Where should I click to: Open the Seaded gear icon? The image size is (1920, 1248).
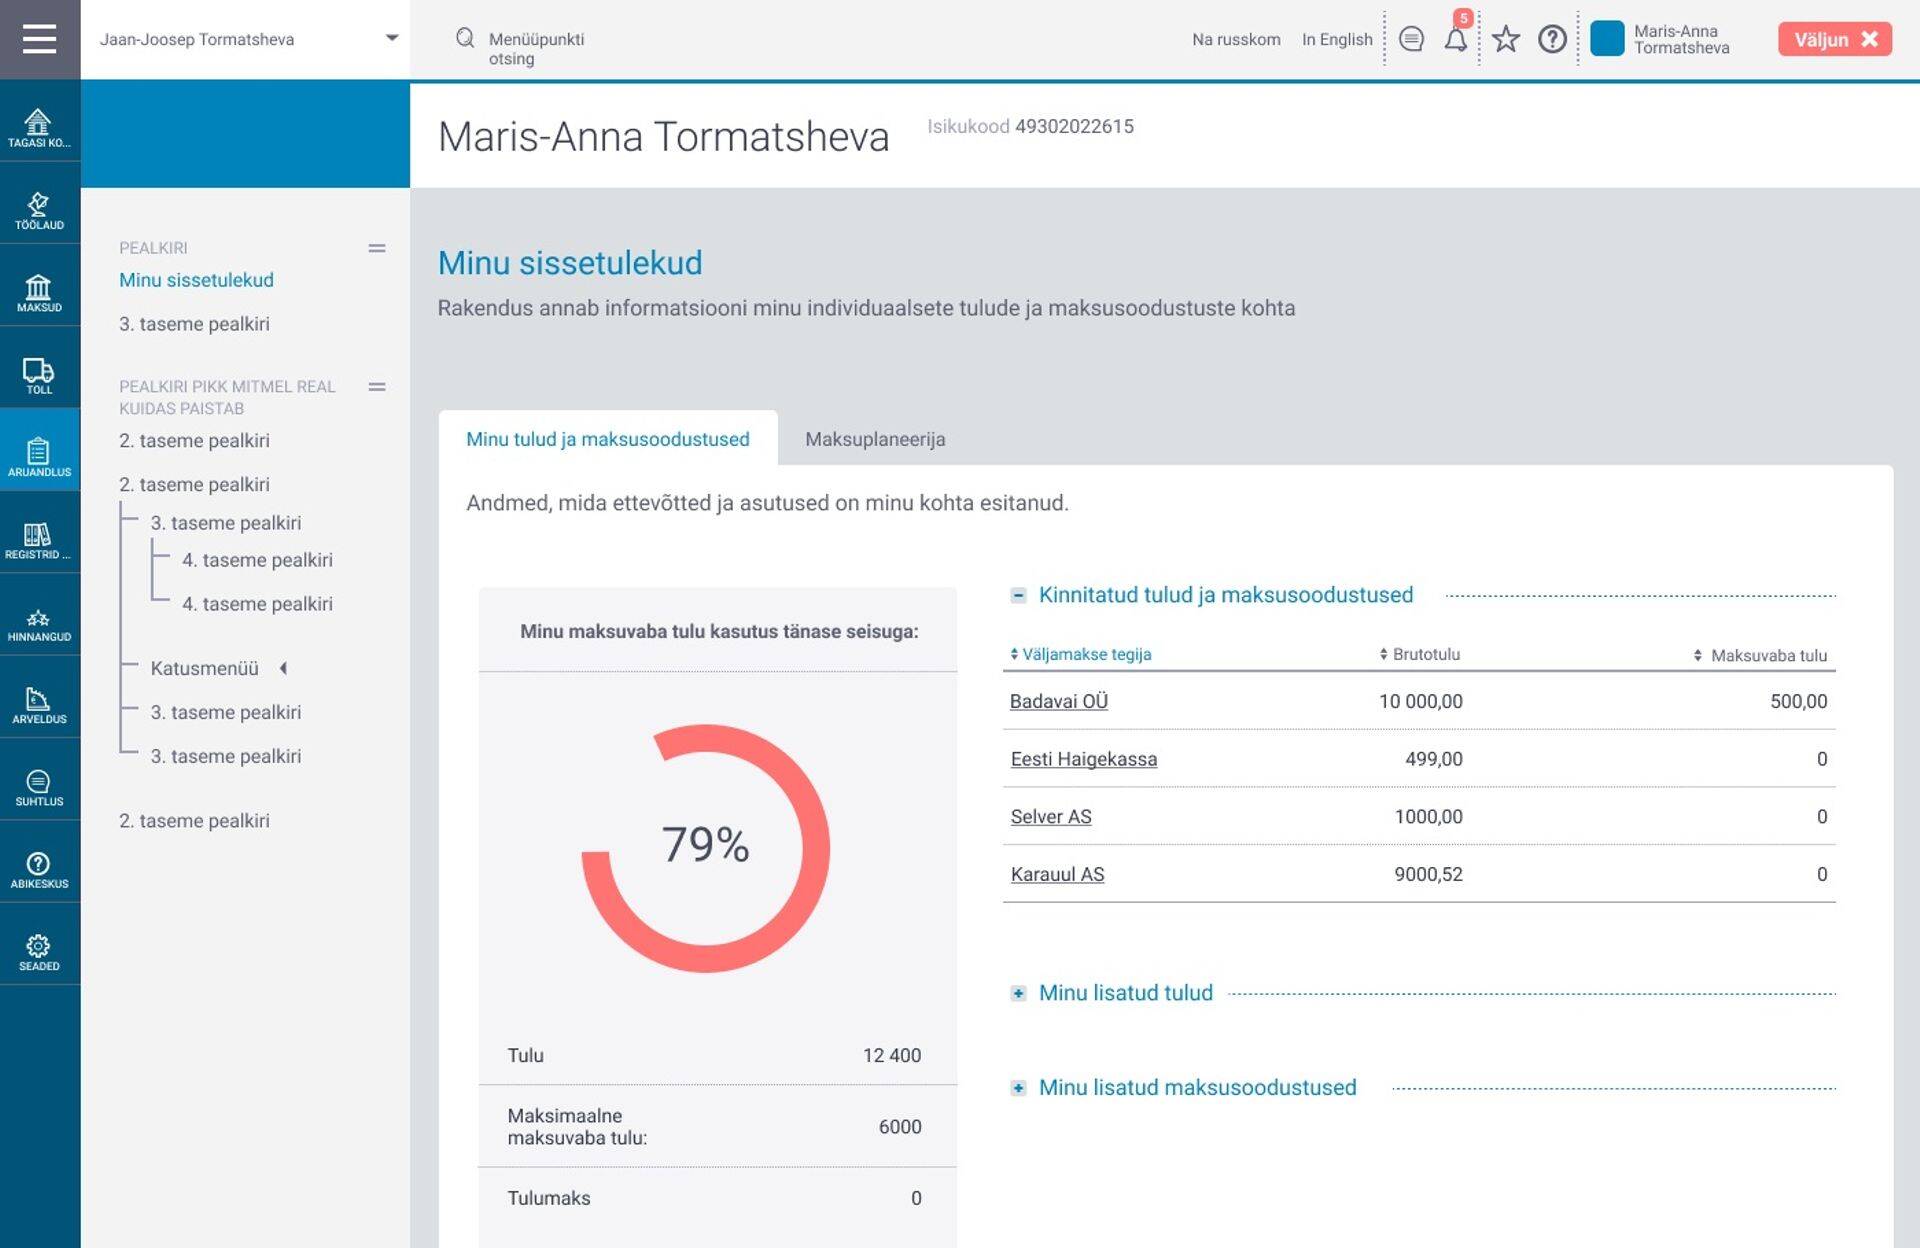(x=39, y=952)
